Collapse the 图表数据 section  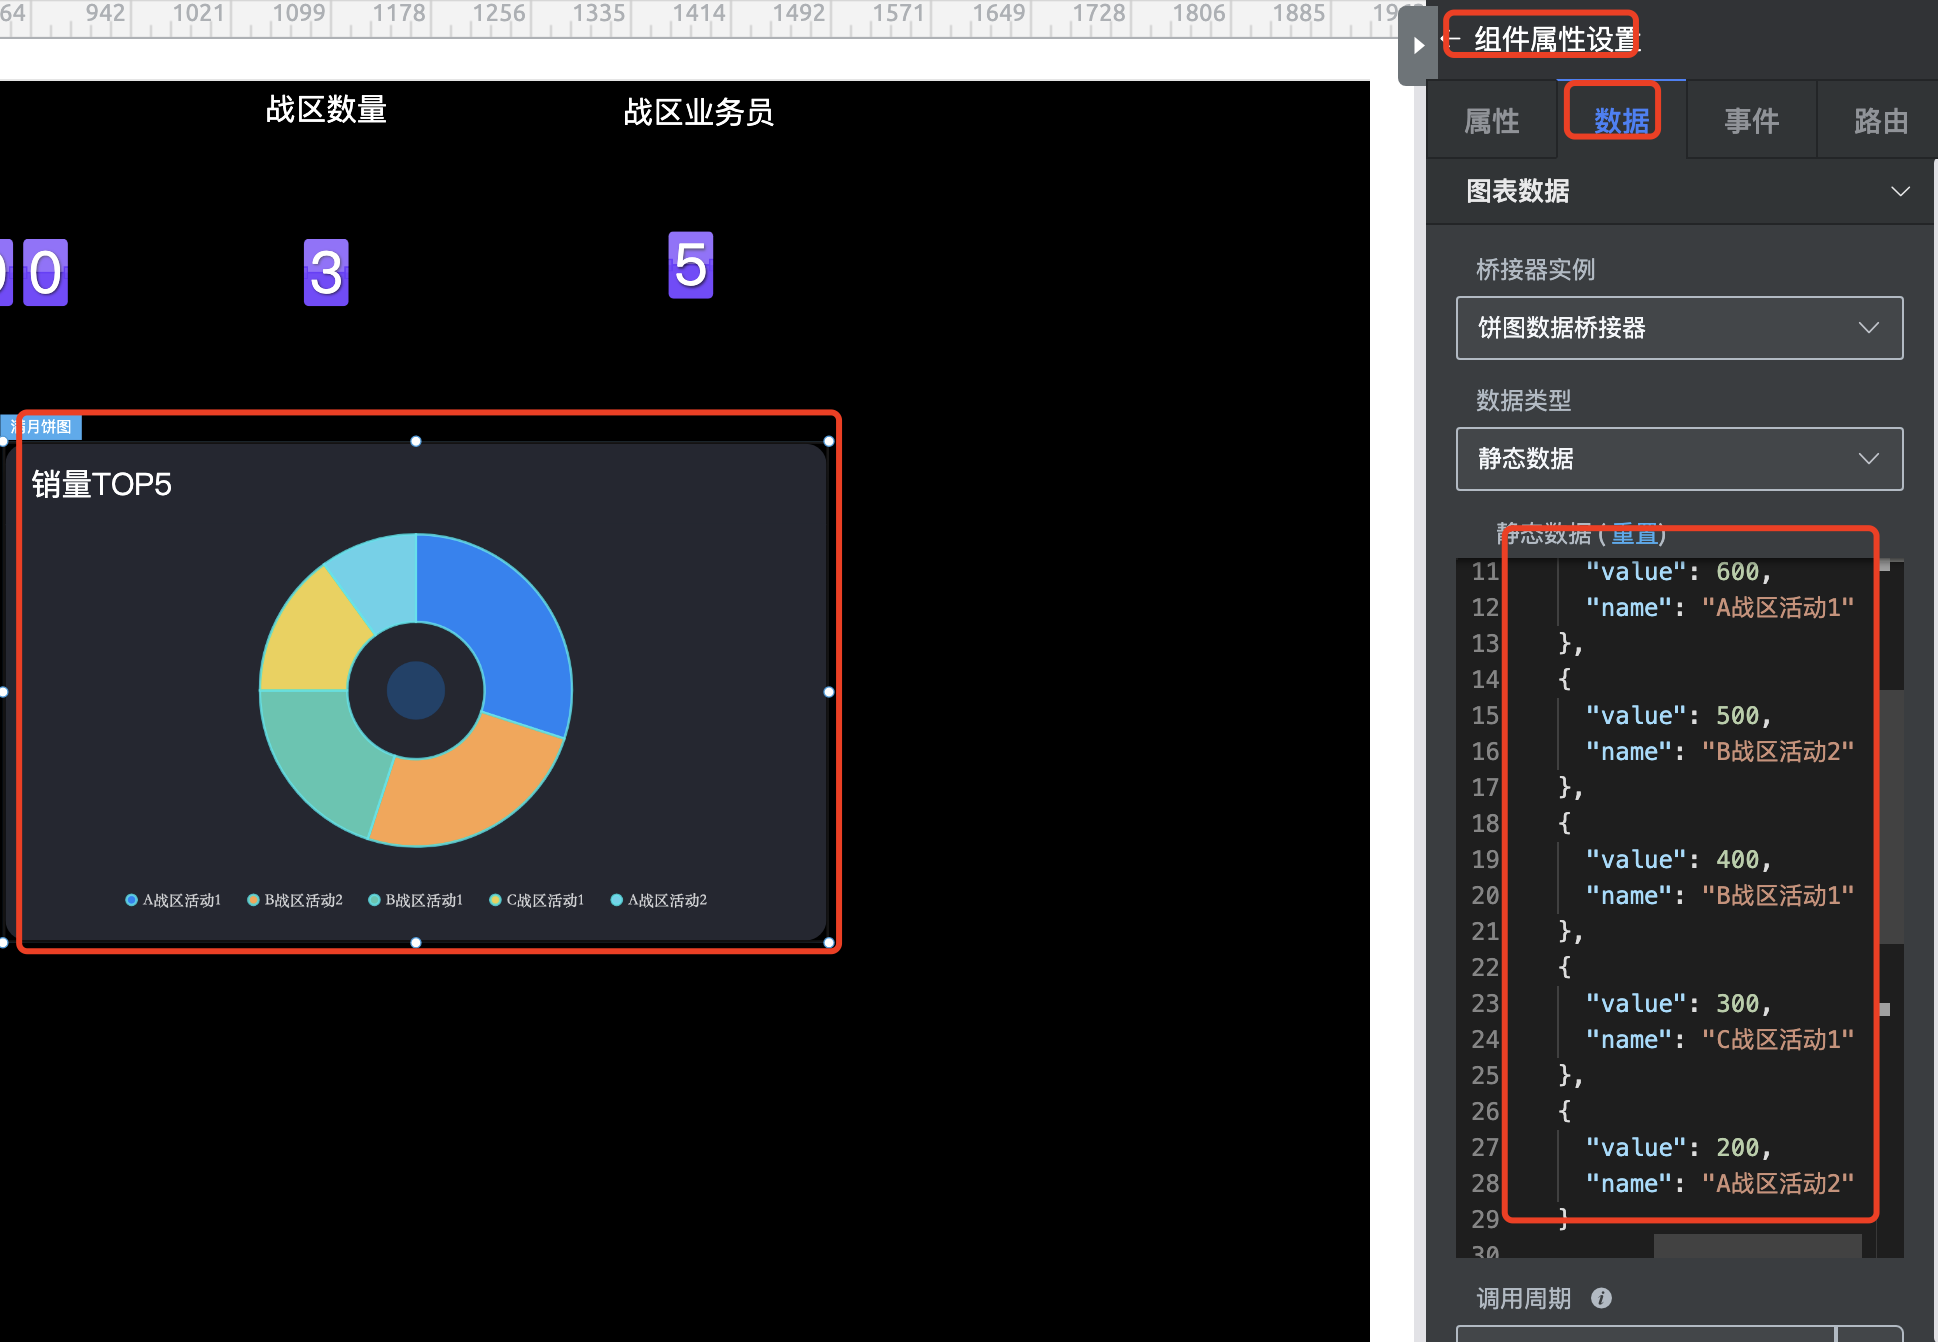pos(1900,191)
